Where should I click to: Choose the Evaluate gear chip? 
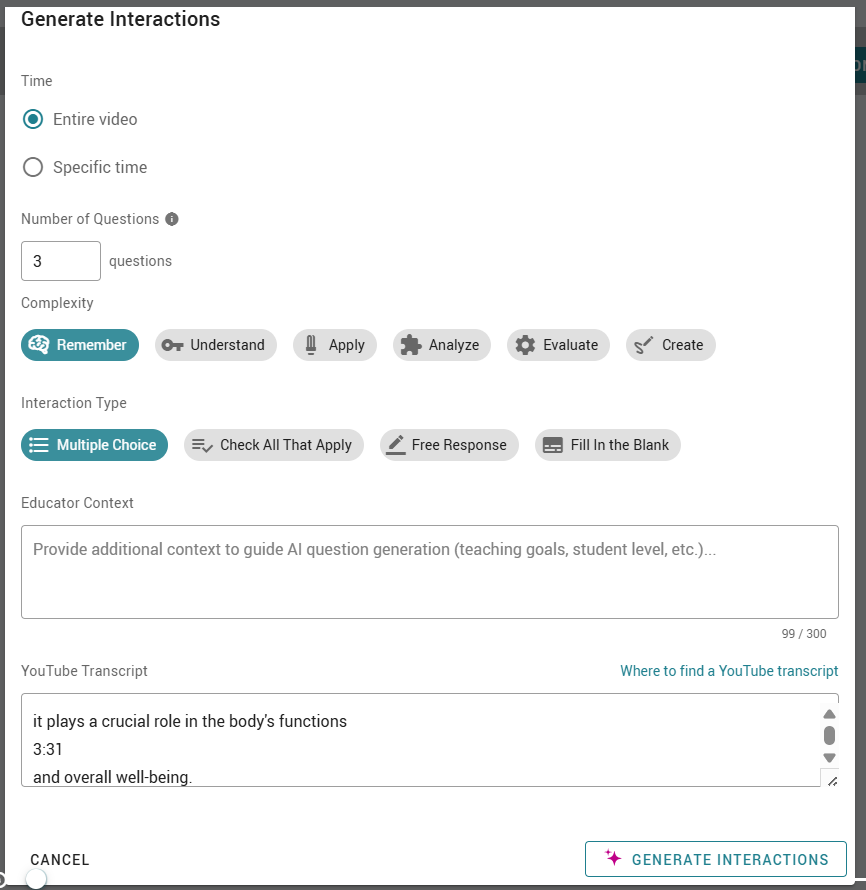point(558,345)
